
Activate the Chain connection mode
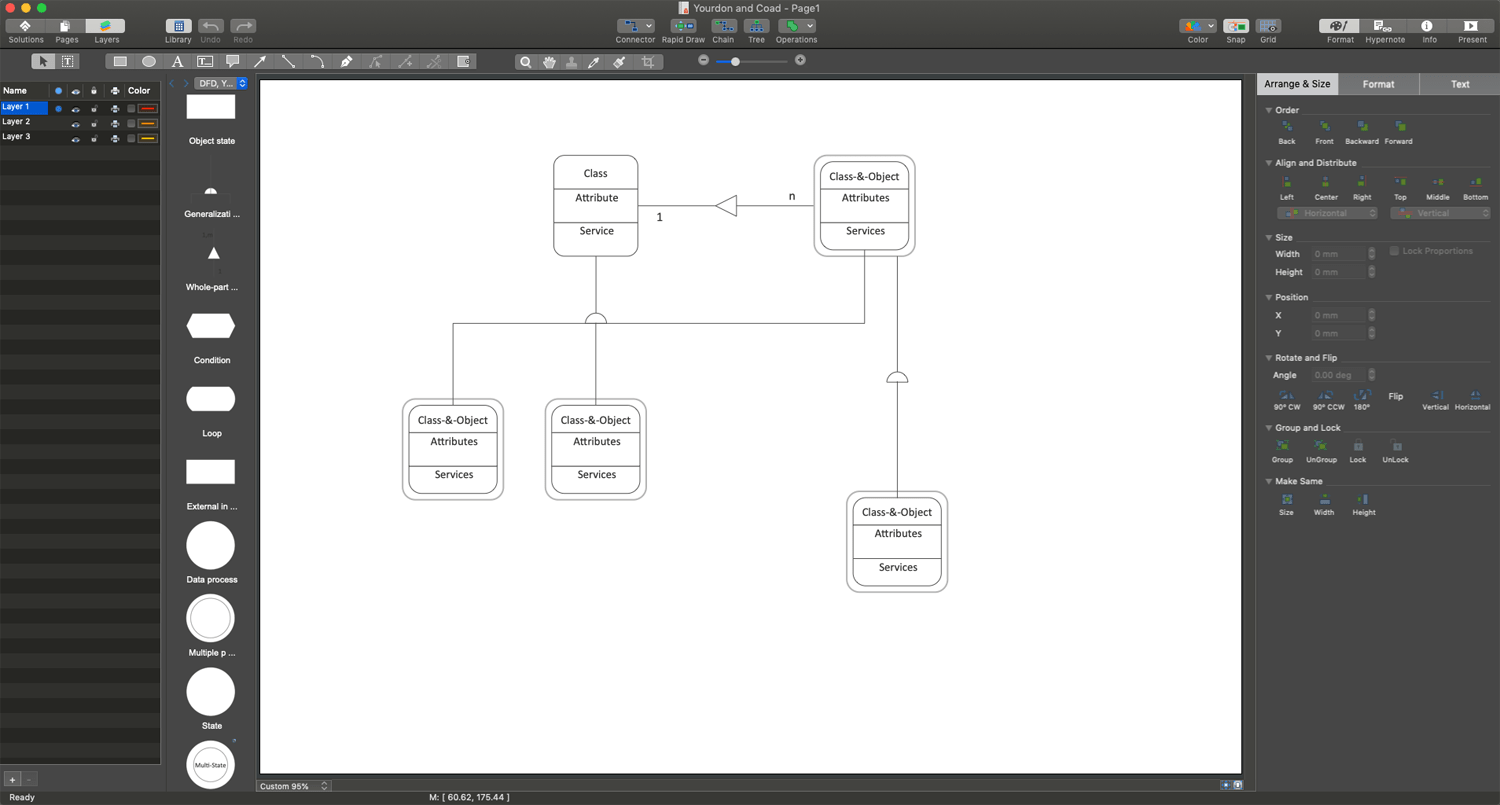[x=724, y=27]
